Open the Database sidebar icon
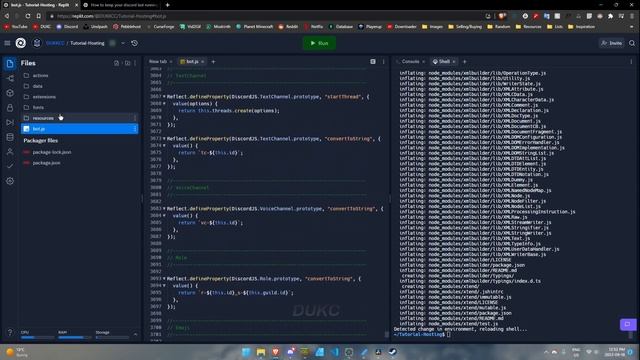Screen dimensions: 640x360 10,137
